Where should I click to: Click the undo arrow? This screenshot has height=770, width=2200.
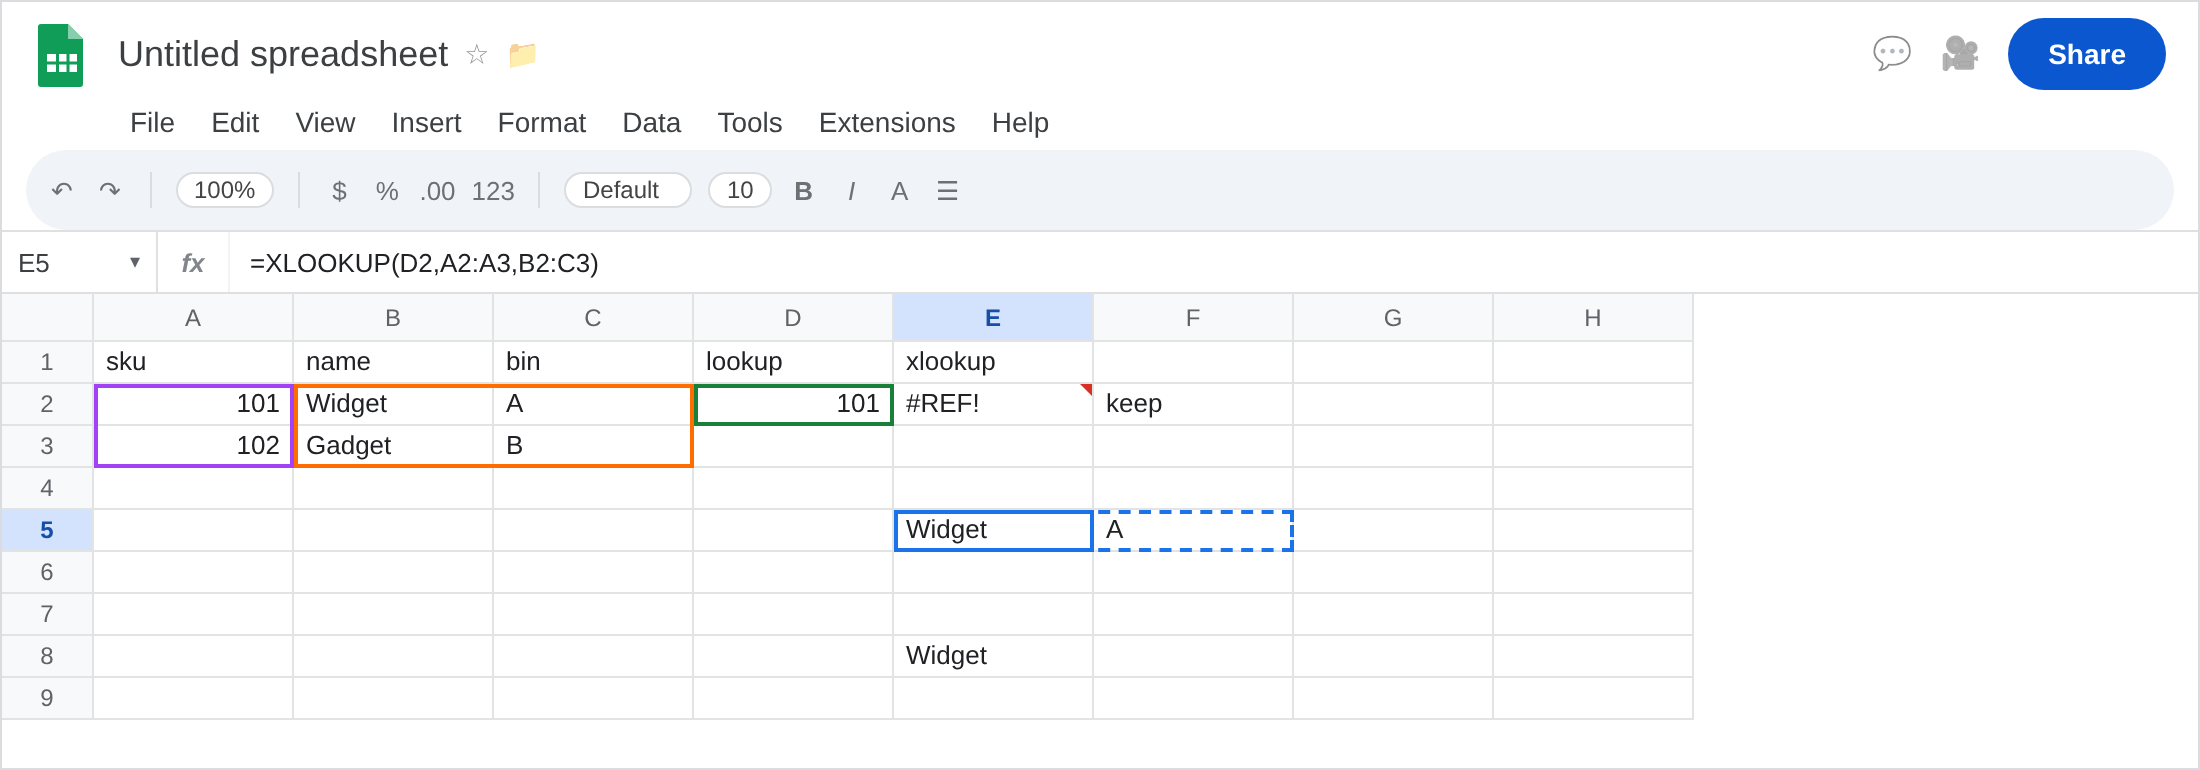(62, 190)
